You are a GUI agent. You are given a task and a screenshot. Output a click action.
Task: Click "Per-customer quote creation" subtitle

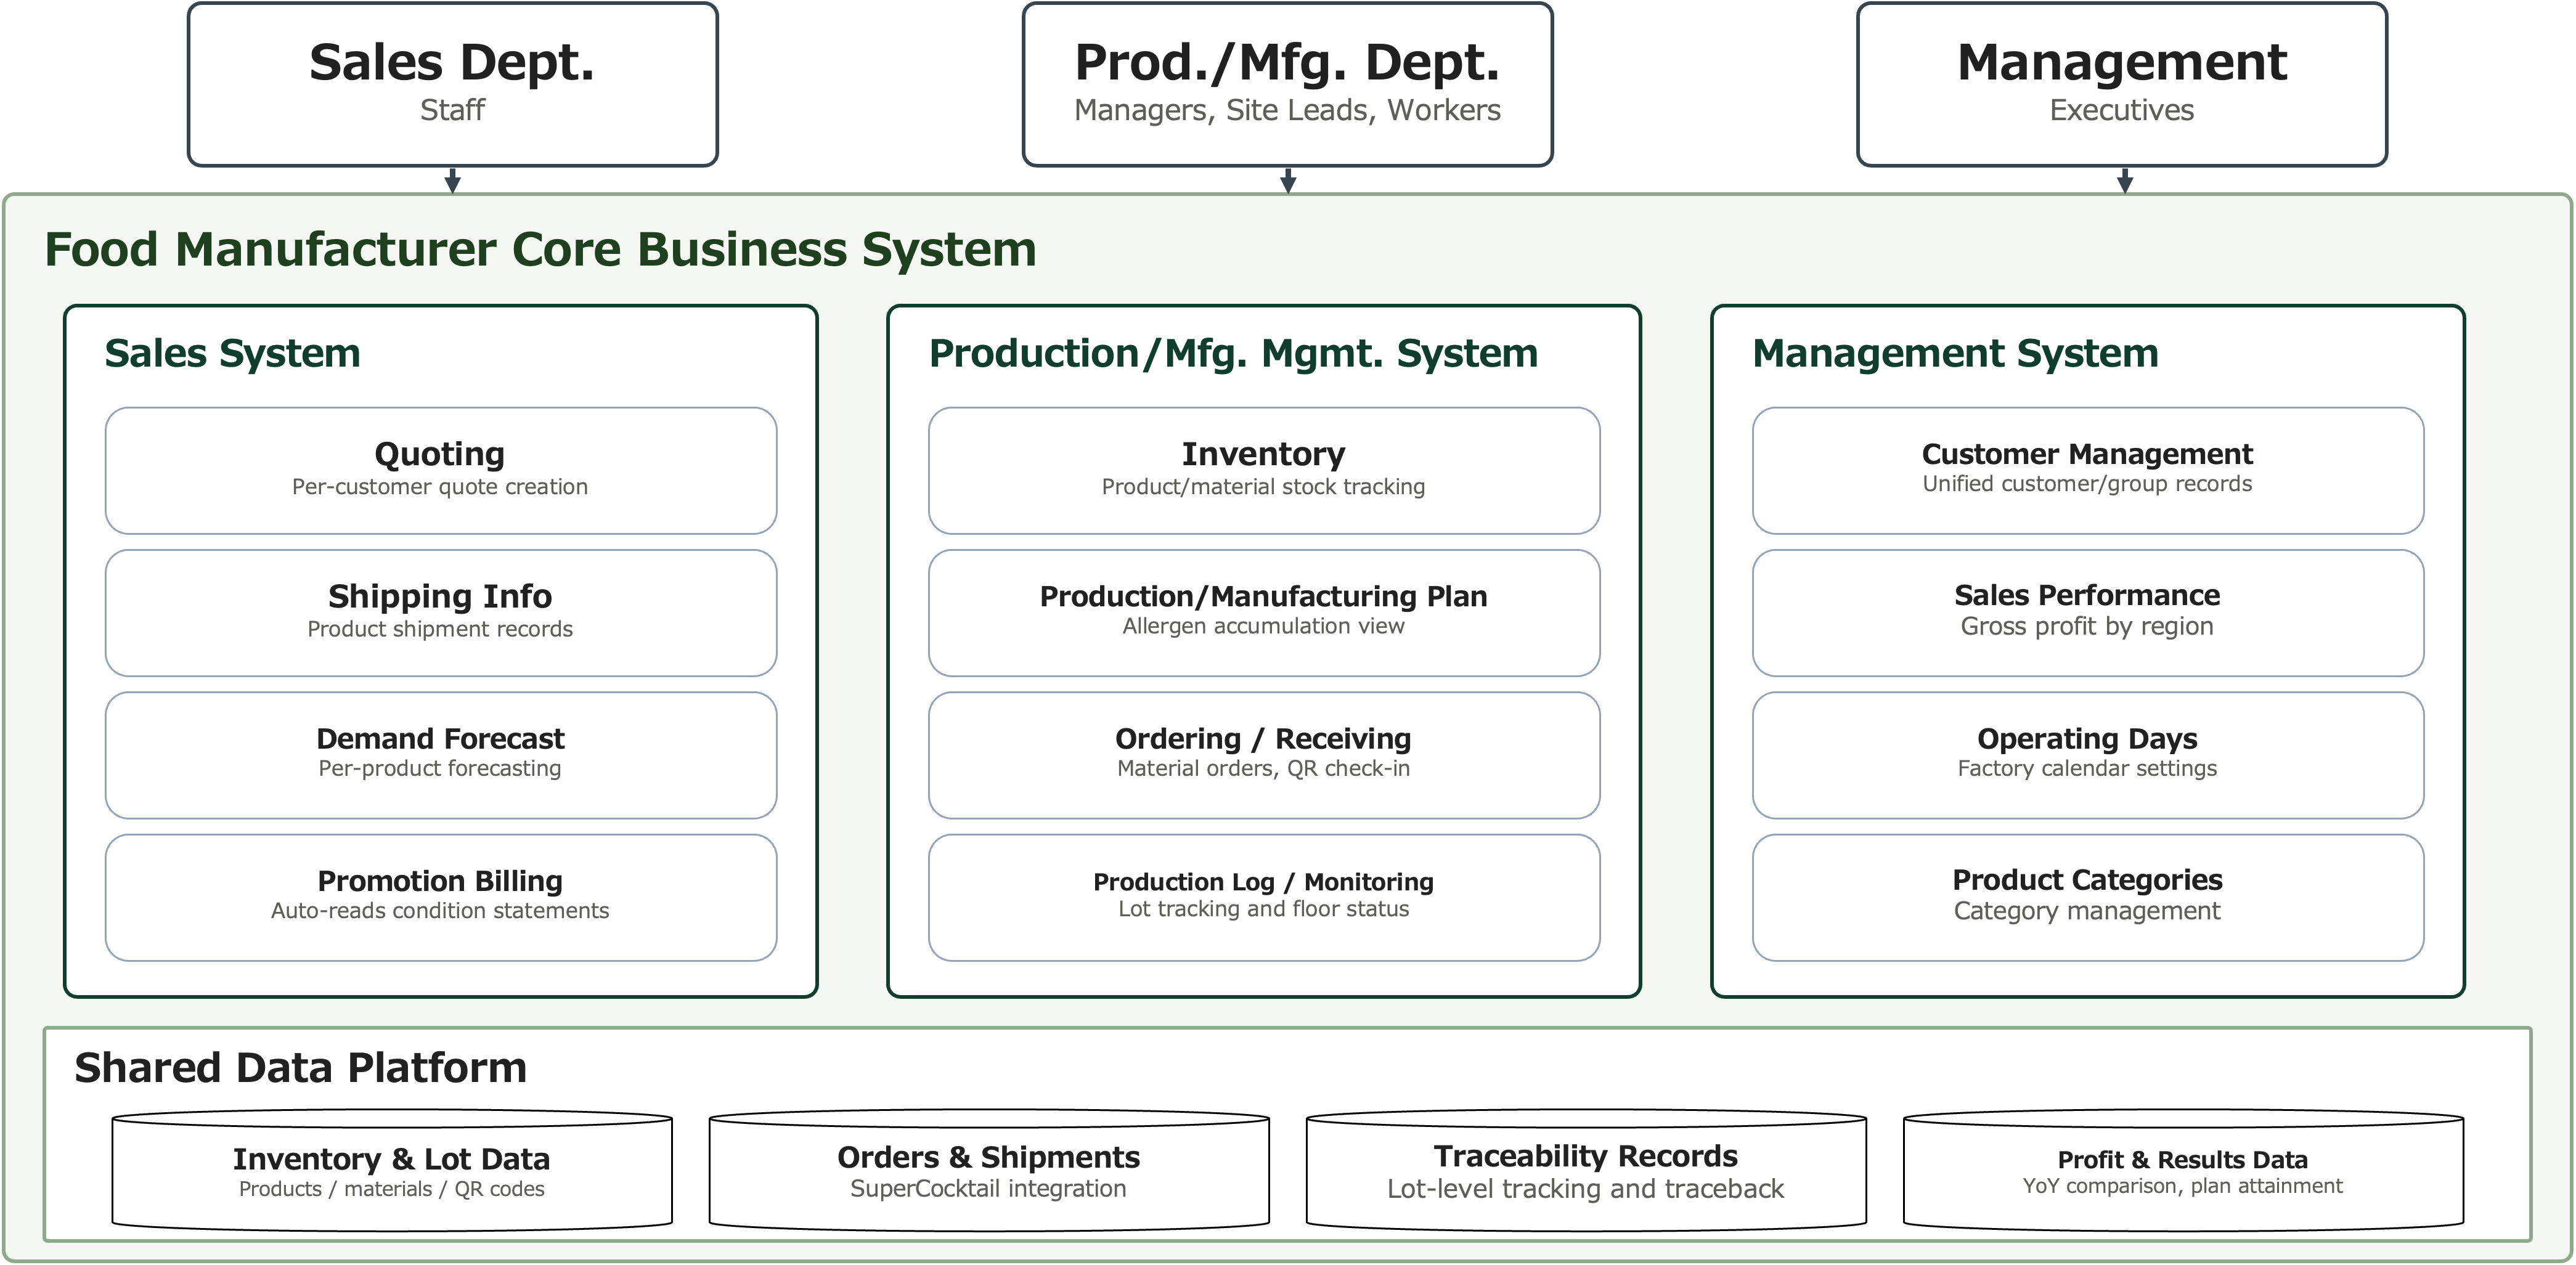(x=440, y=487)
